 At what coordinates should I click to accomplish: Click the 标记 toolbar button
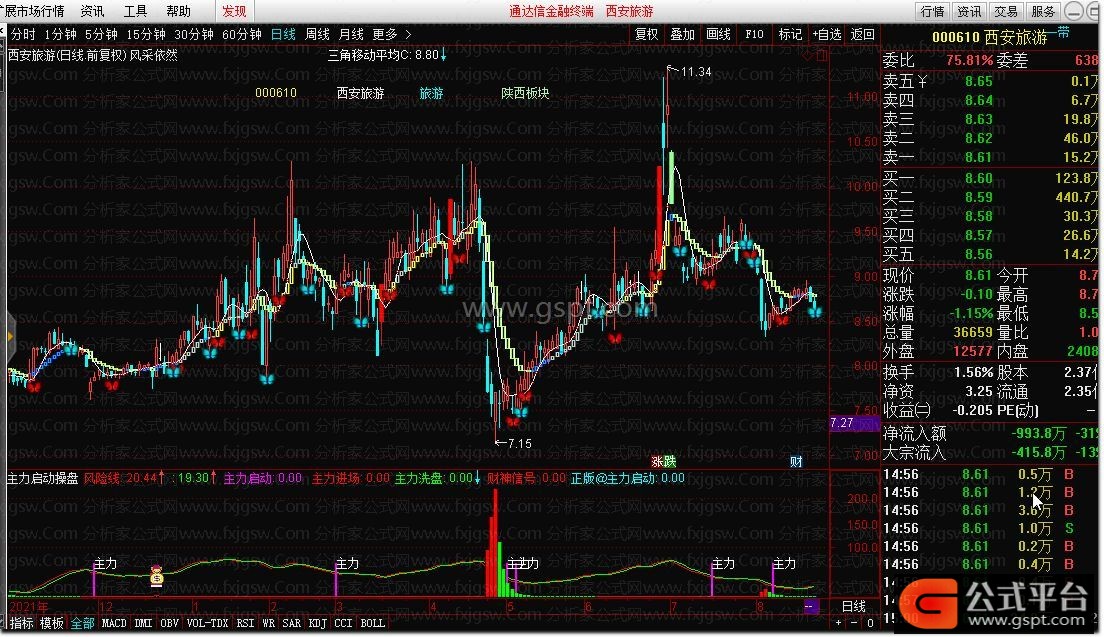click(789, 34)
